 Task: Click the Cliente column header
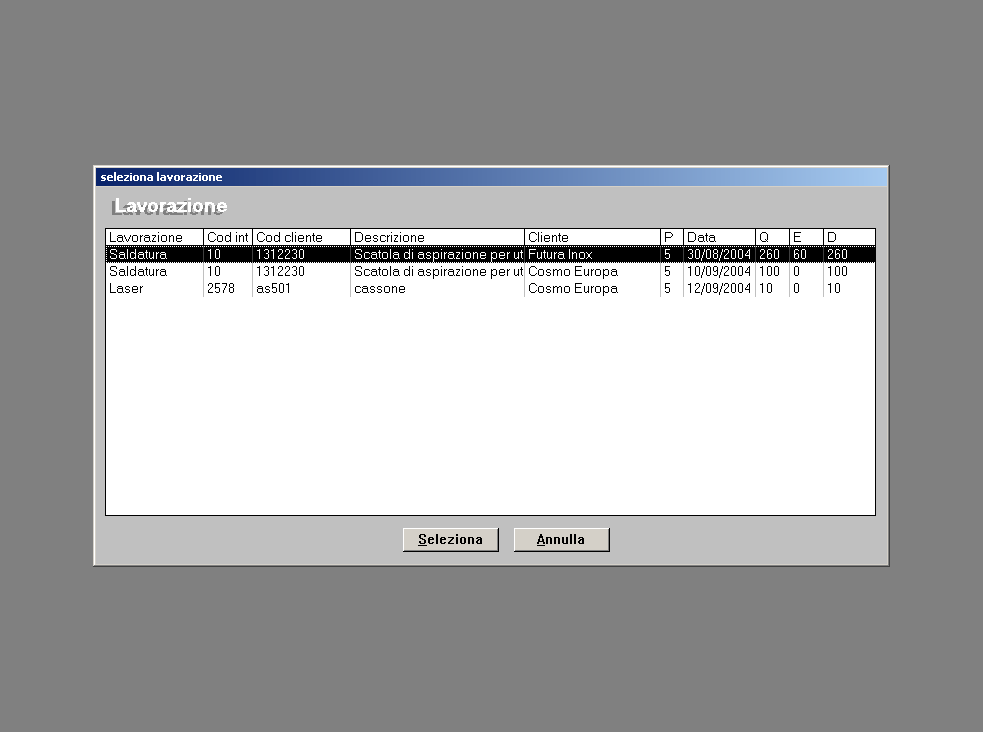tap(592, 237)
